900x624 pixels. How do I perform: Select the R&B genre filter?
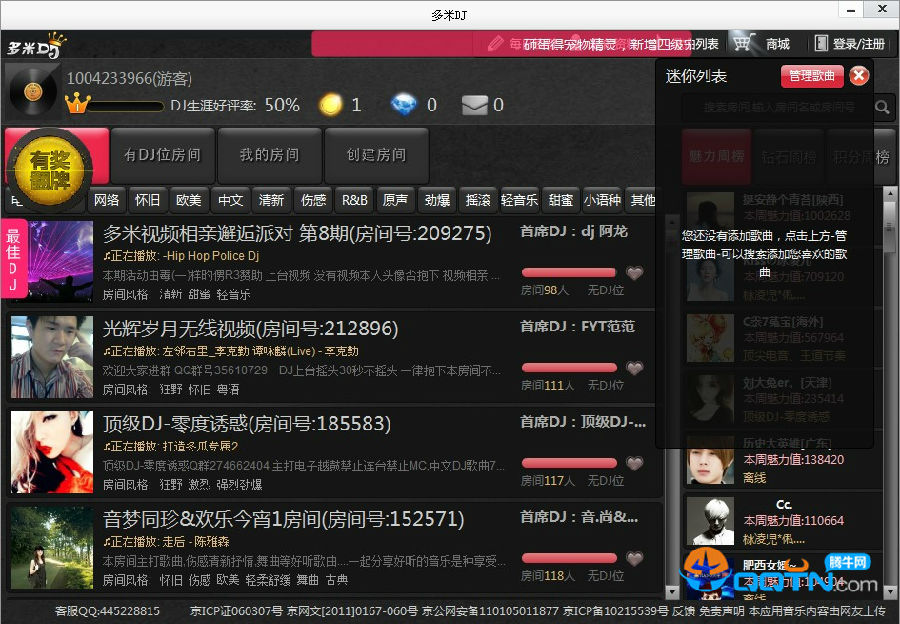[x=355, y=200]
